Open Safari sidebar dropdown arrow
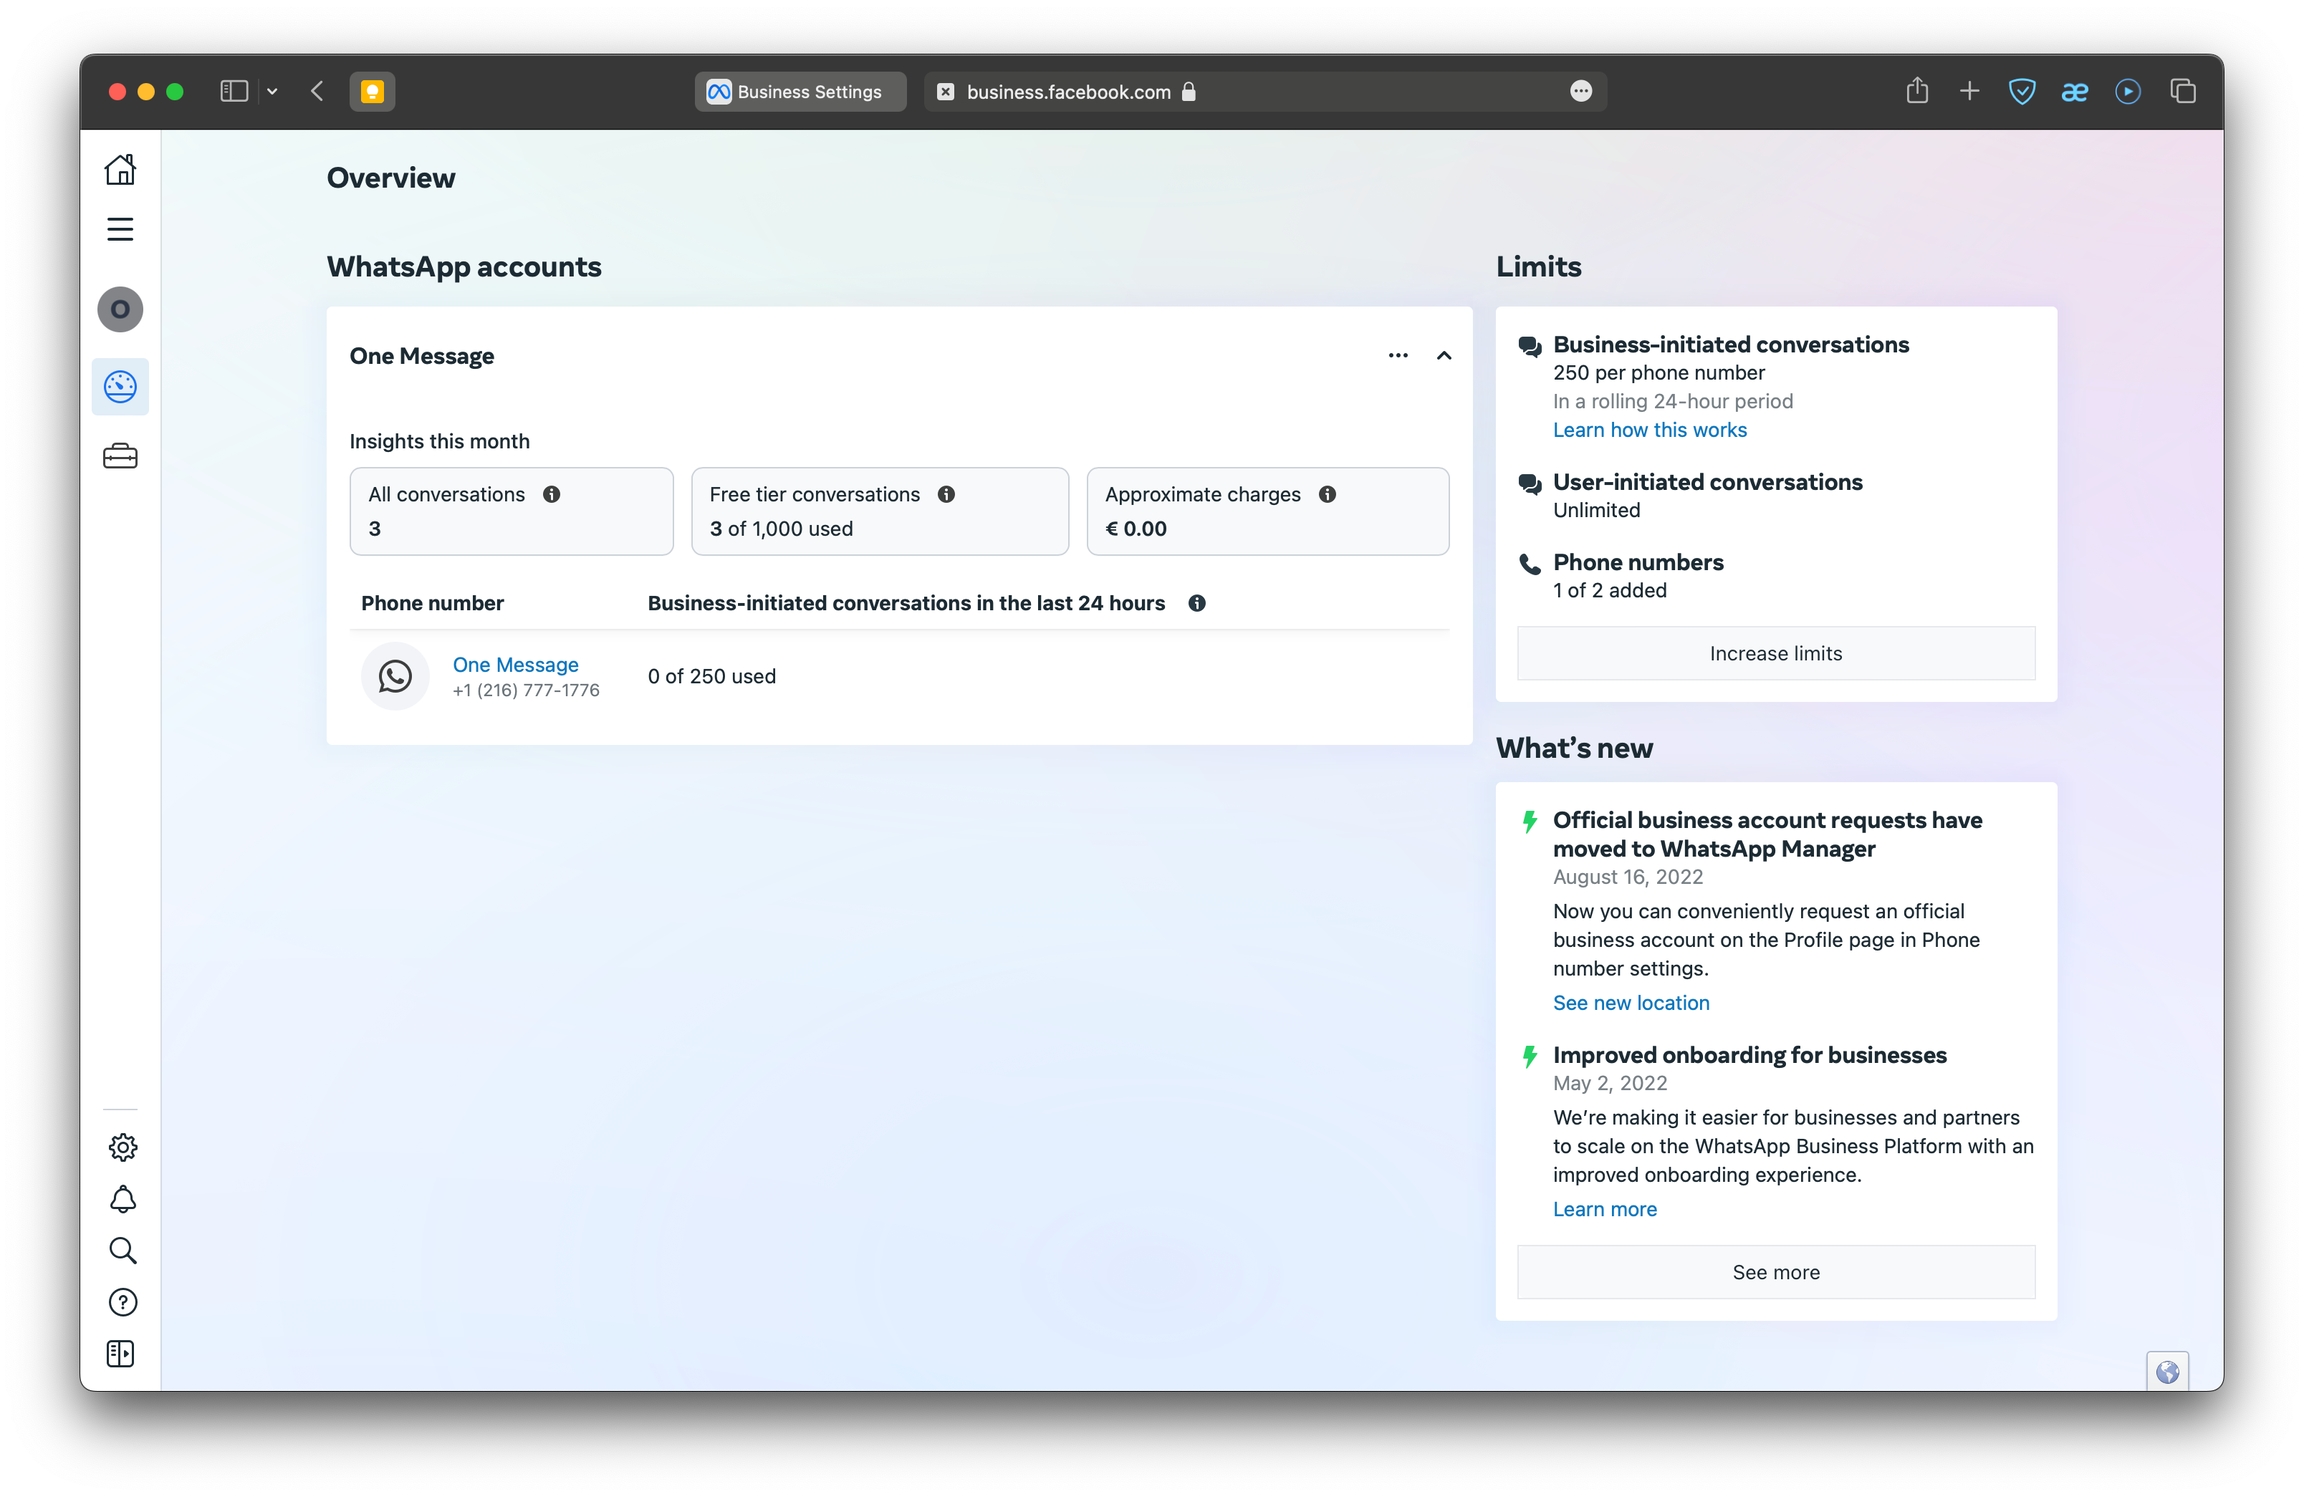 [x=272, y=92]
